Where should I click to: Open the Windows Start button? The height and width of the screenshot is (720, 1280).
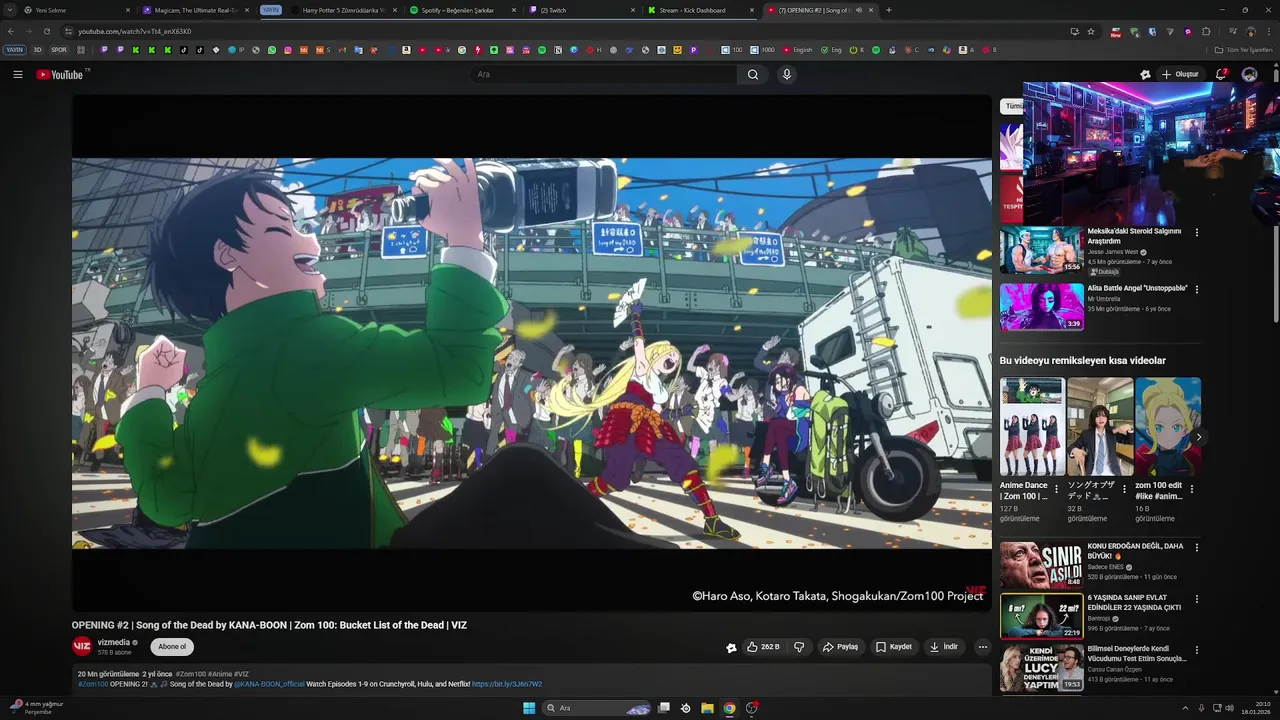[529, 708]
